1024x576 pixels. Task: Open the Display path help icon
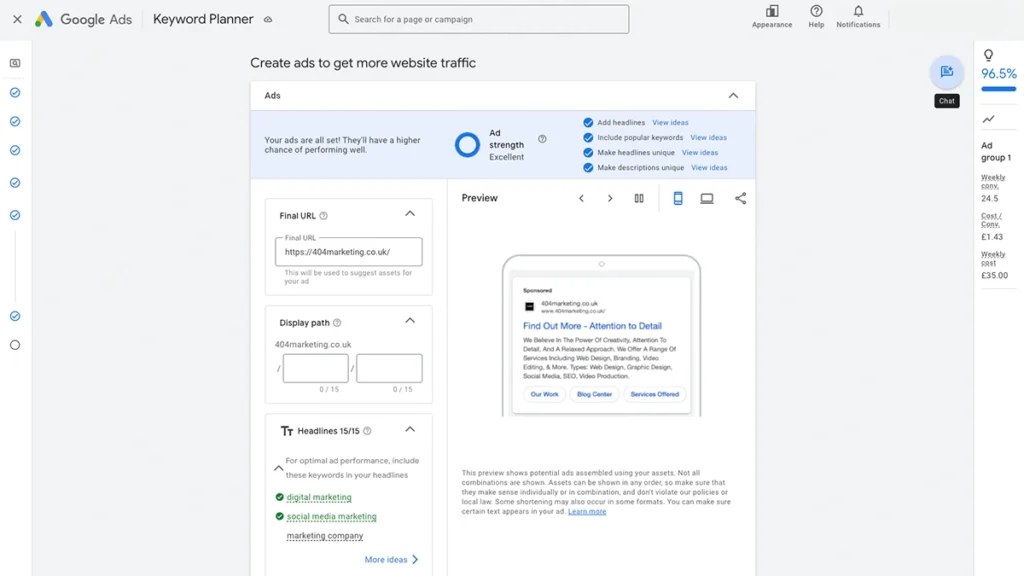tap(337, 323)
